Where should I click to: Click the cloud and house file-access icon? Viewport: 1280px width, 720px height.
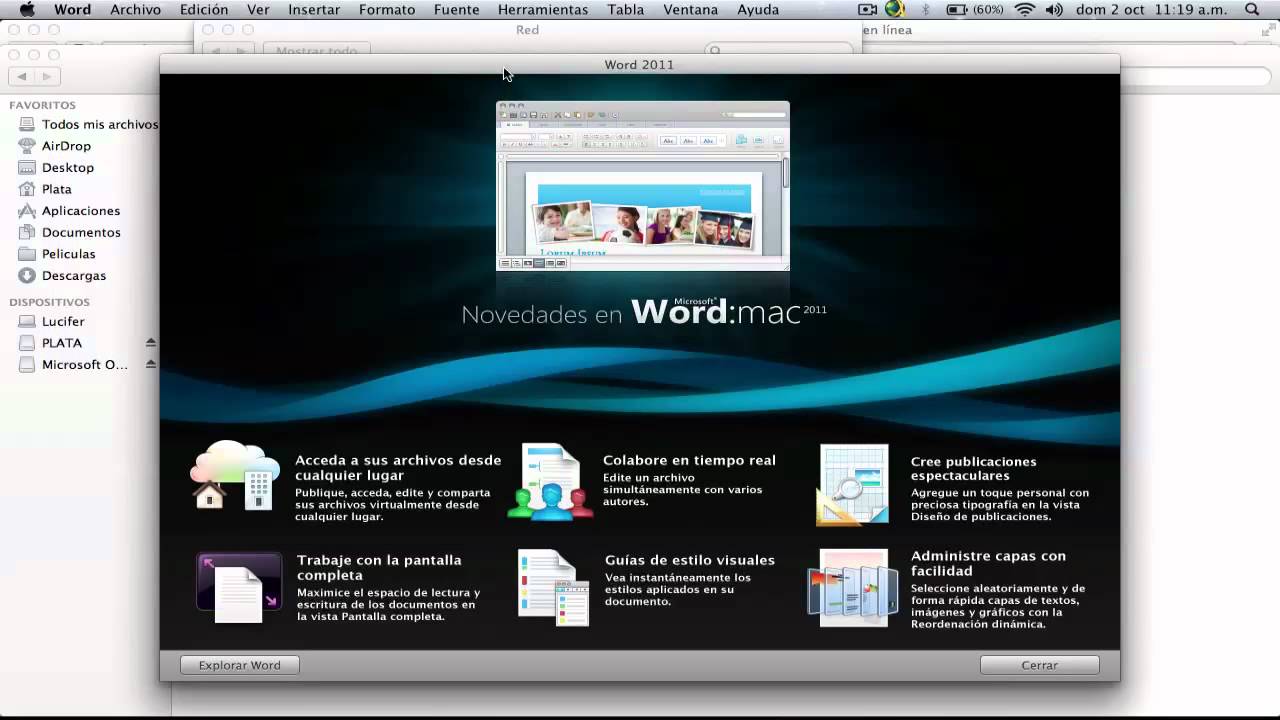236,475
